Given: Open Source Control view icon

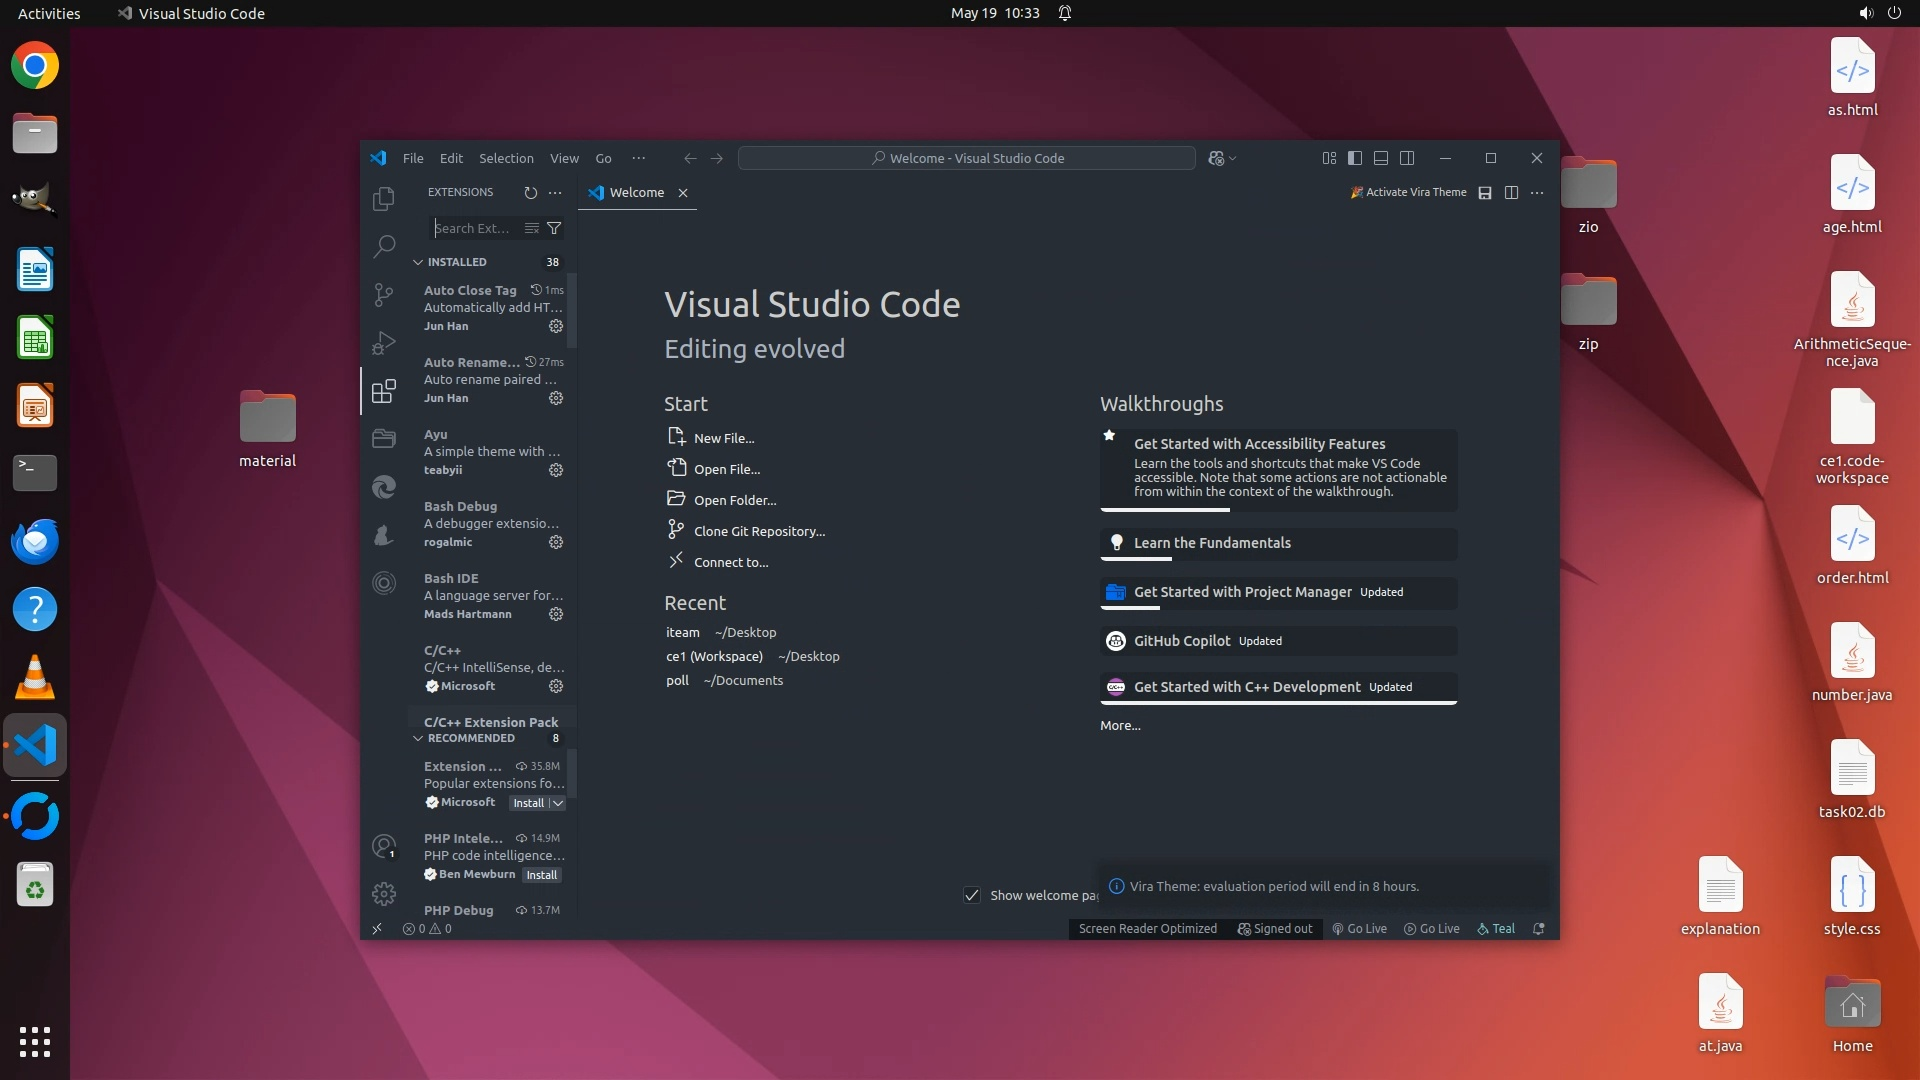Looking at the screenshot, I should pyautogui.click(x=384, y=294).
